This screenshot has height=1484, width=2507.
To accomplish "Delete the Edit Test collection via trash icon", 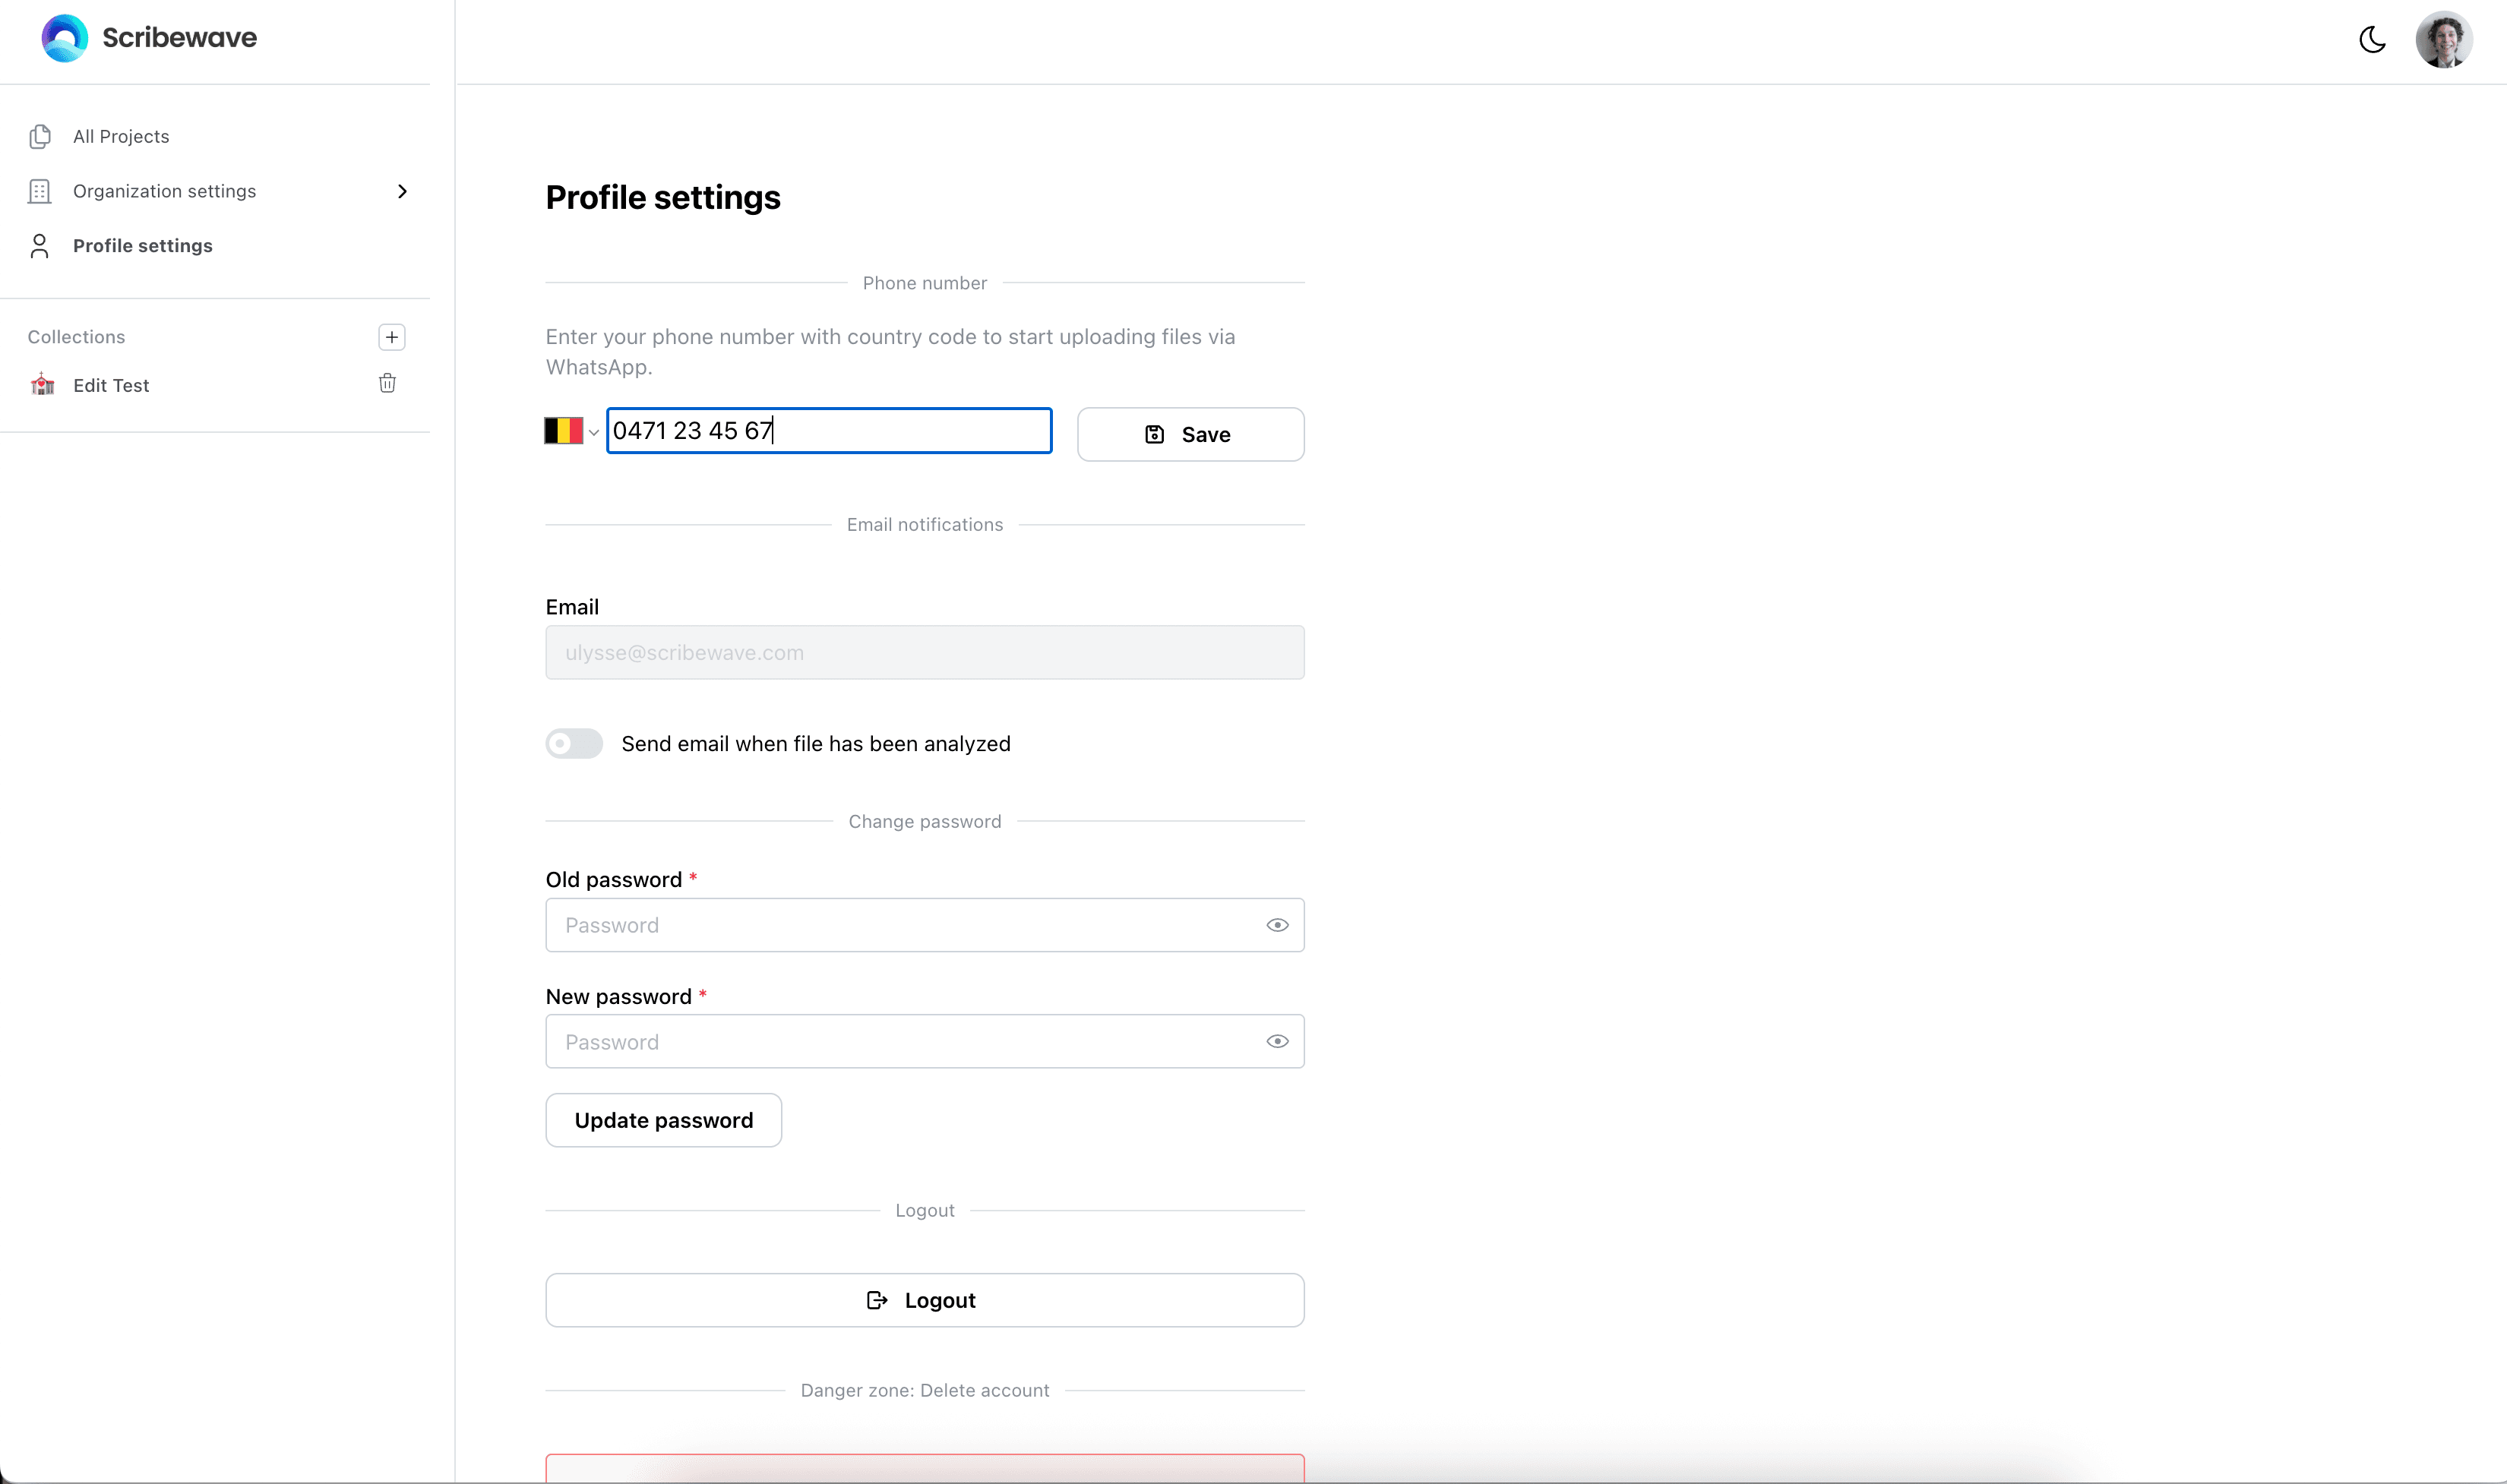I will click(388, 383).
